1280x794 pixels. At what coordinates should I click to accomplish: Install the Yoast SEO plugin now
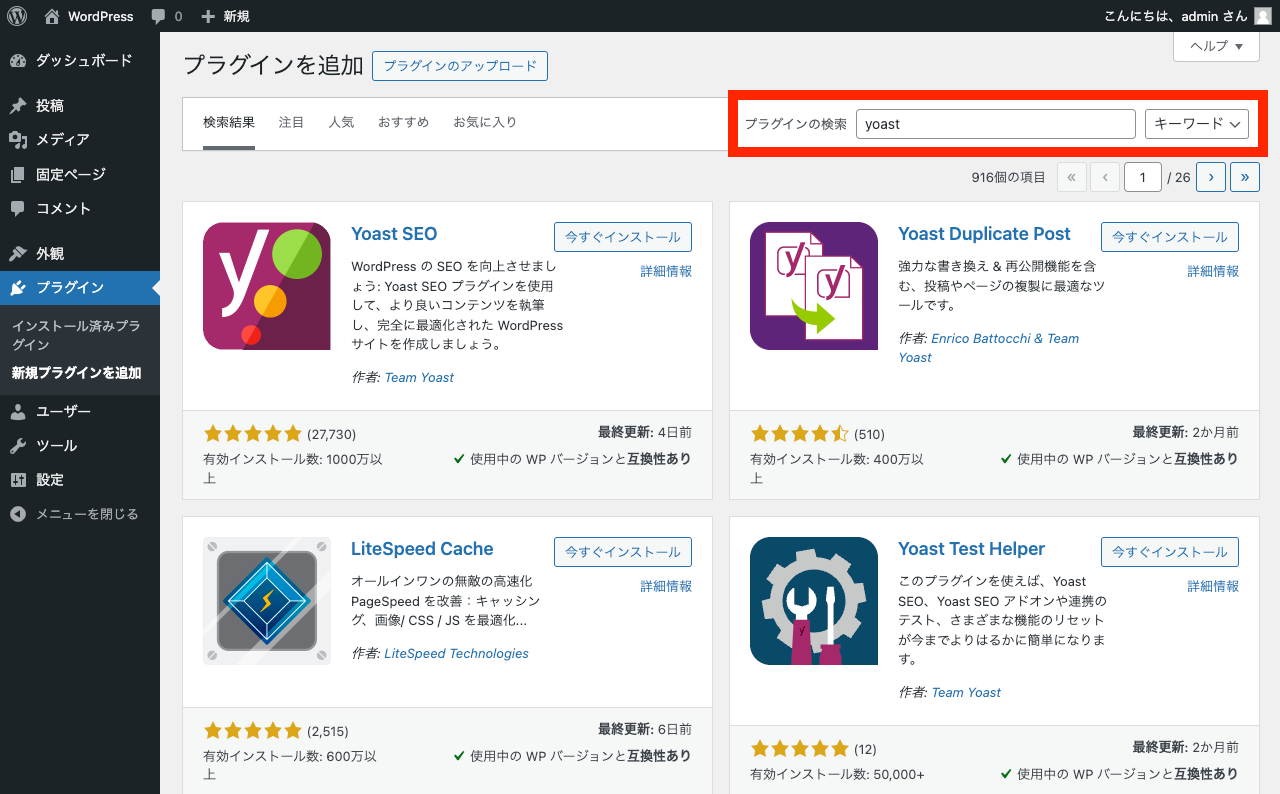tap(623, 237)
